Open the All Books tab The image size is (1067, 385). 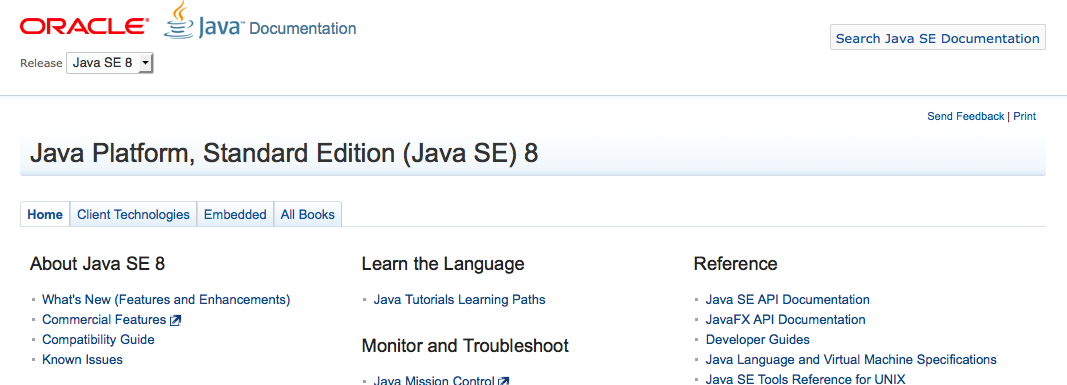[308, 214]
